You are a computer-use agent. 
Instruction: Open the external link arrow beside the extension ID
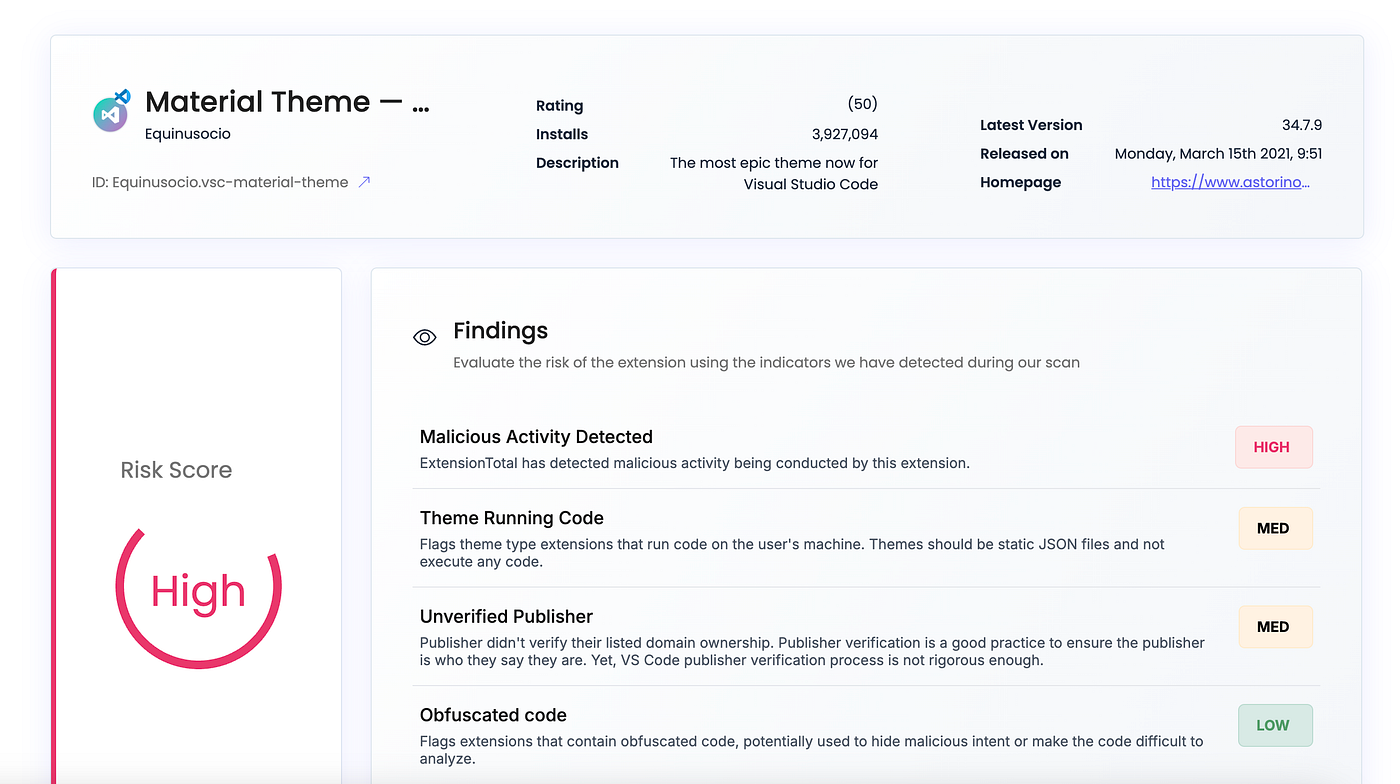364,182
